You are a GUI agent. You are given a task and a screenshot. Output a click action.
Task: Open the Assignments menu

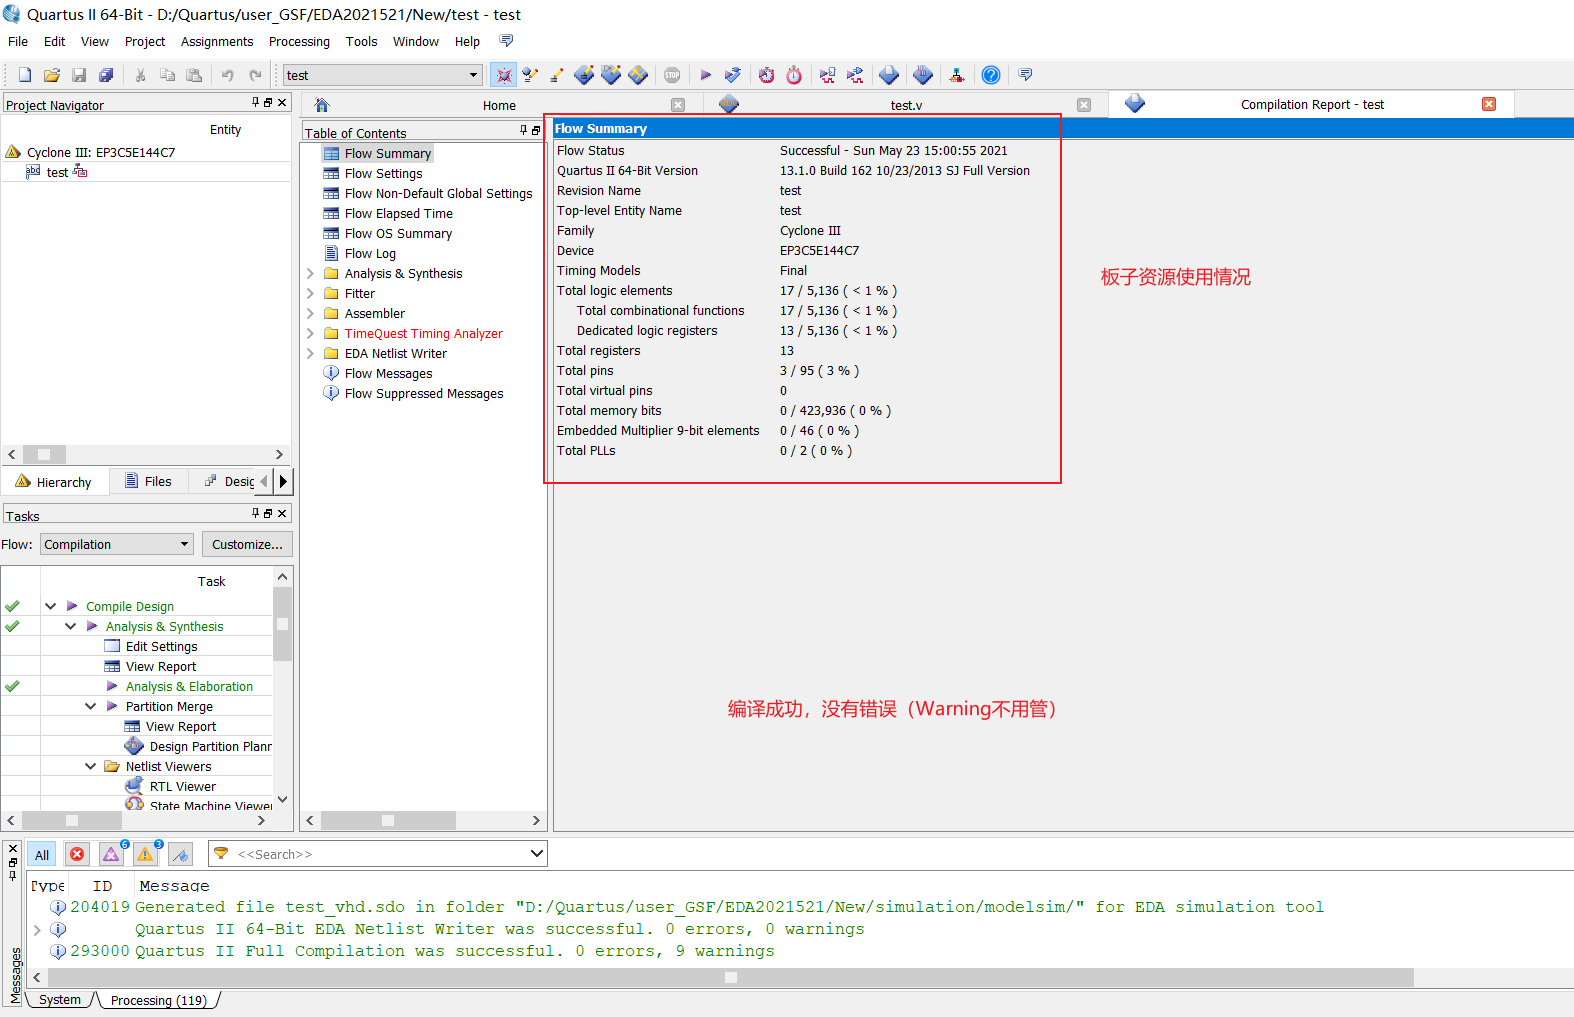[217, 41]
